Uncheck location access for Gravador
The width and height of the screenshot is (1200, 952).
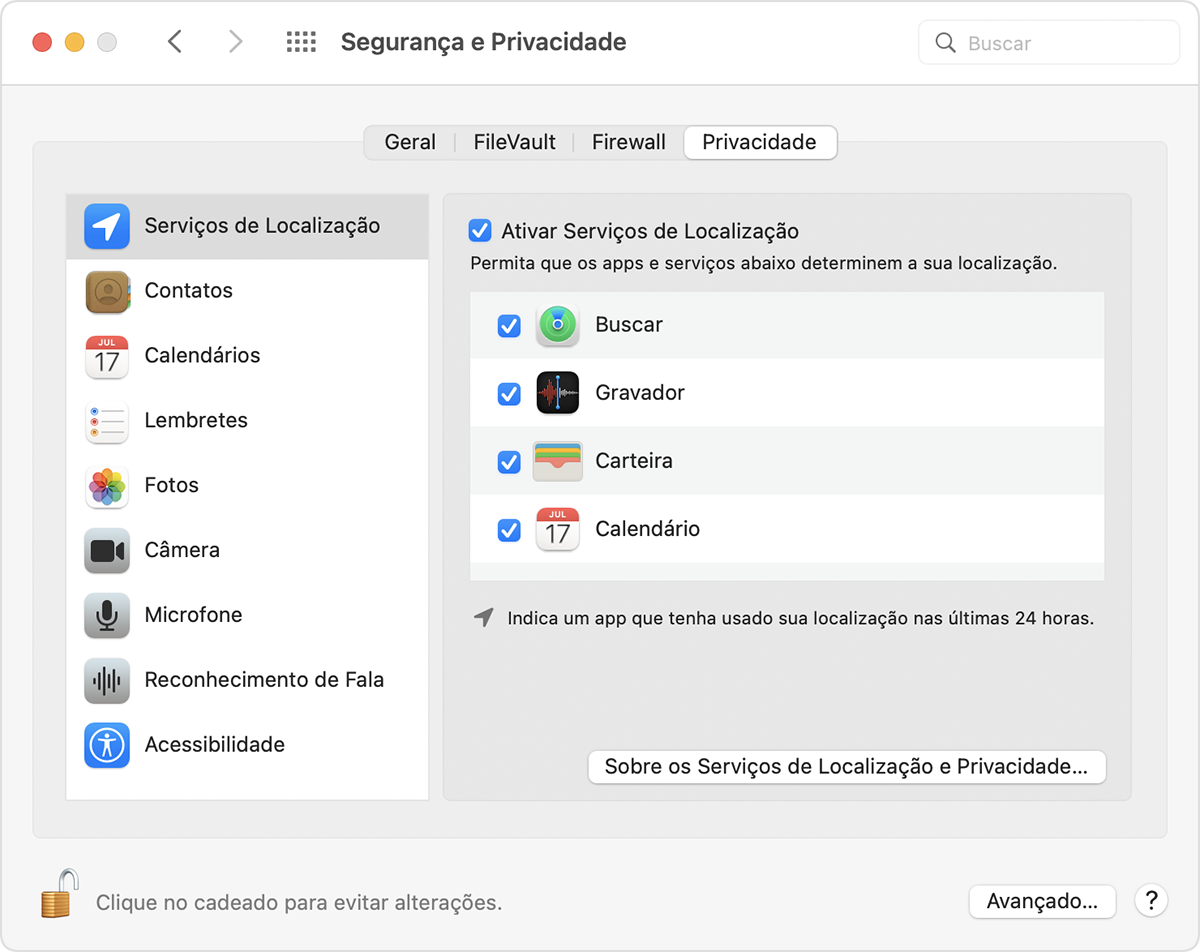pyautogui.click(x=509, y=394)
